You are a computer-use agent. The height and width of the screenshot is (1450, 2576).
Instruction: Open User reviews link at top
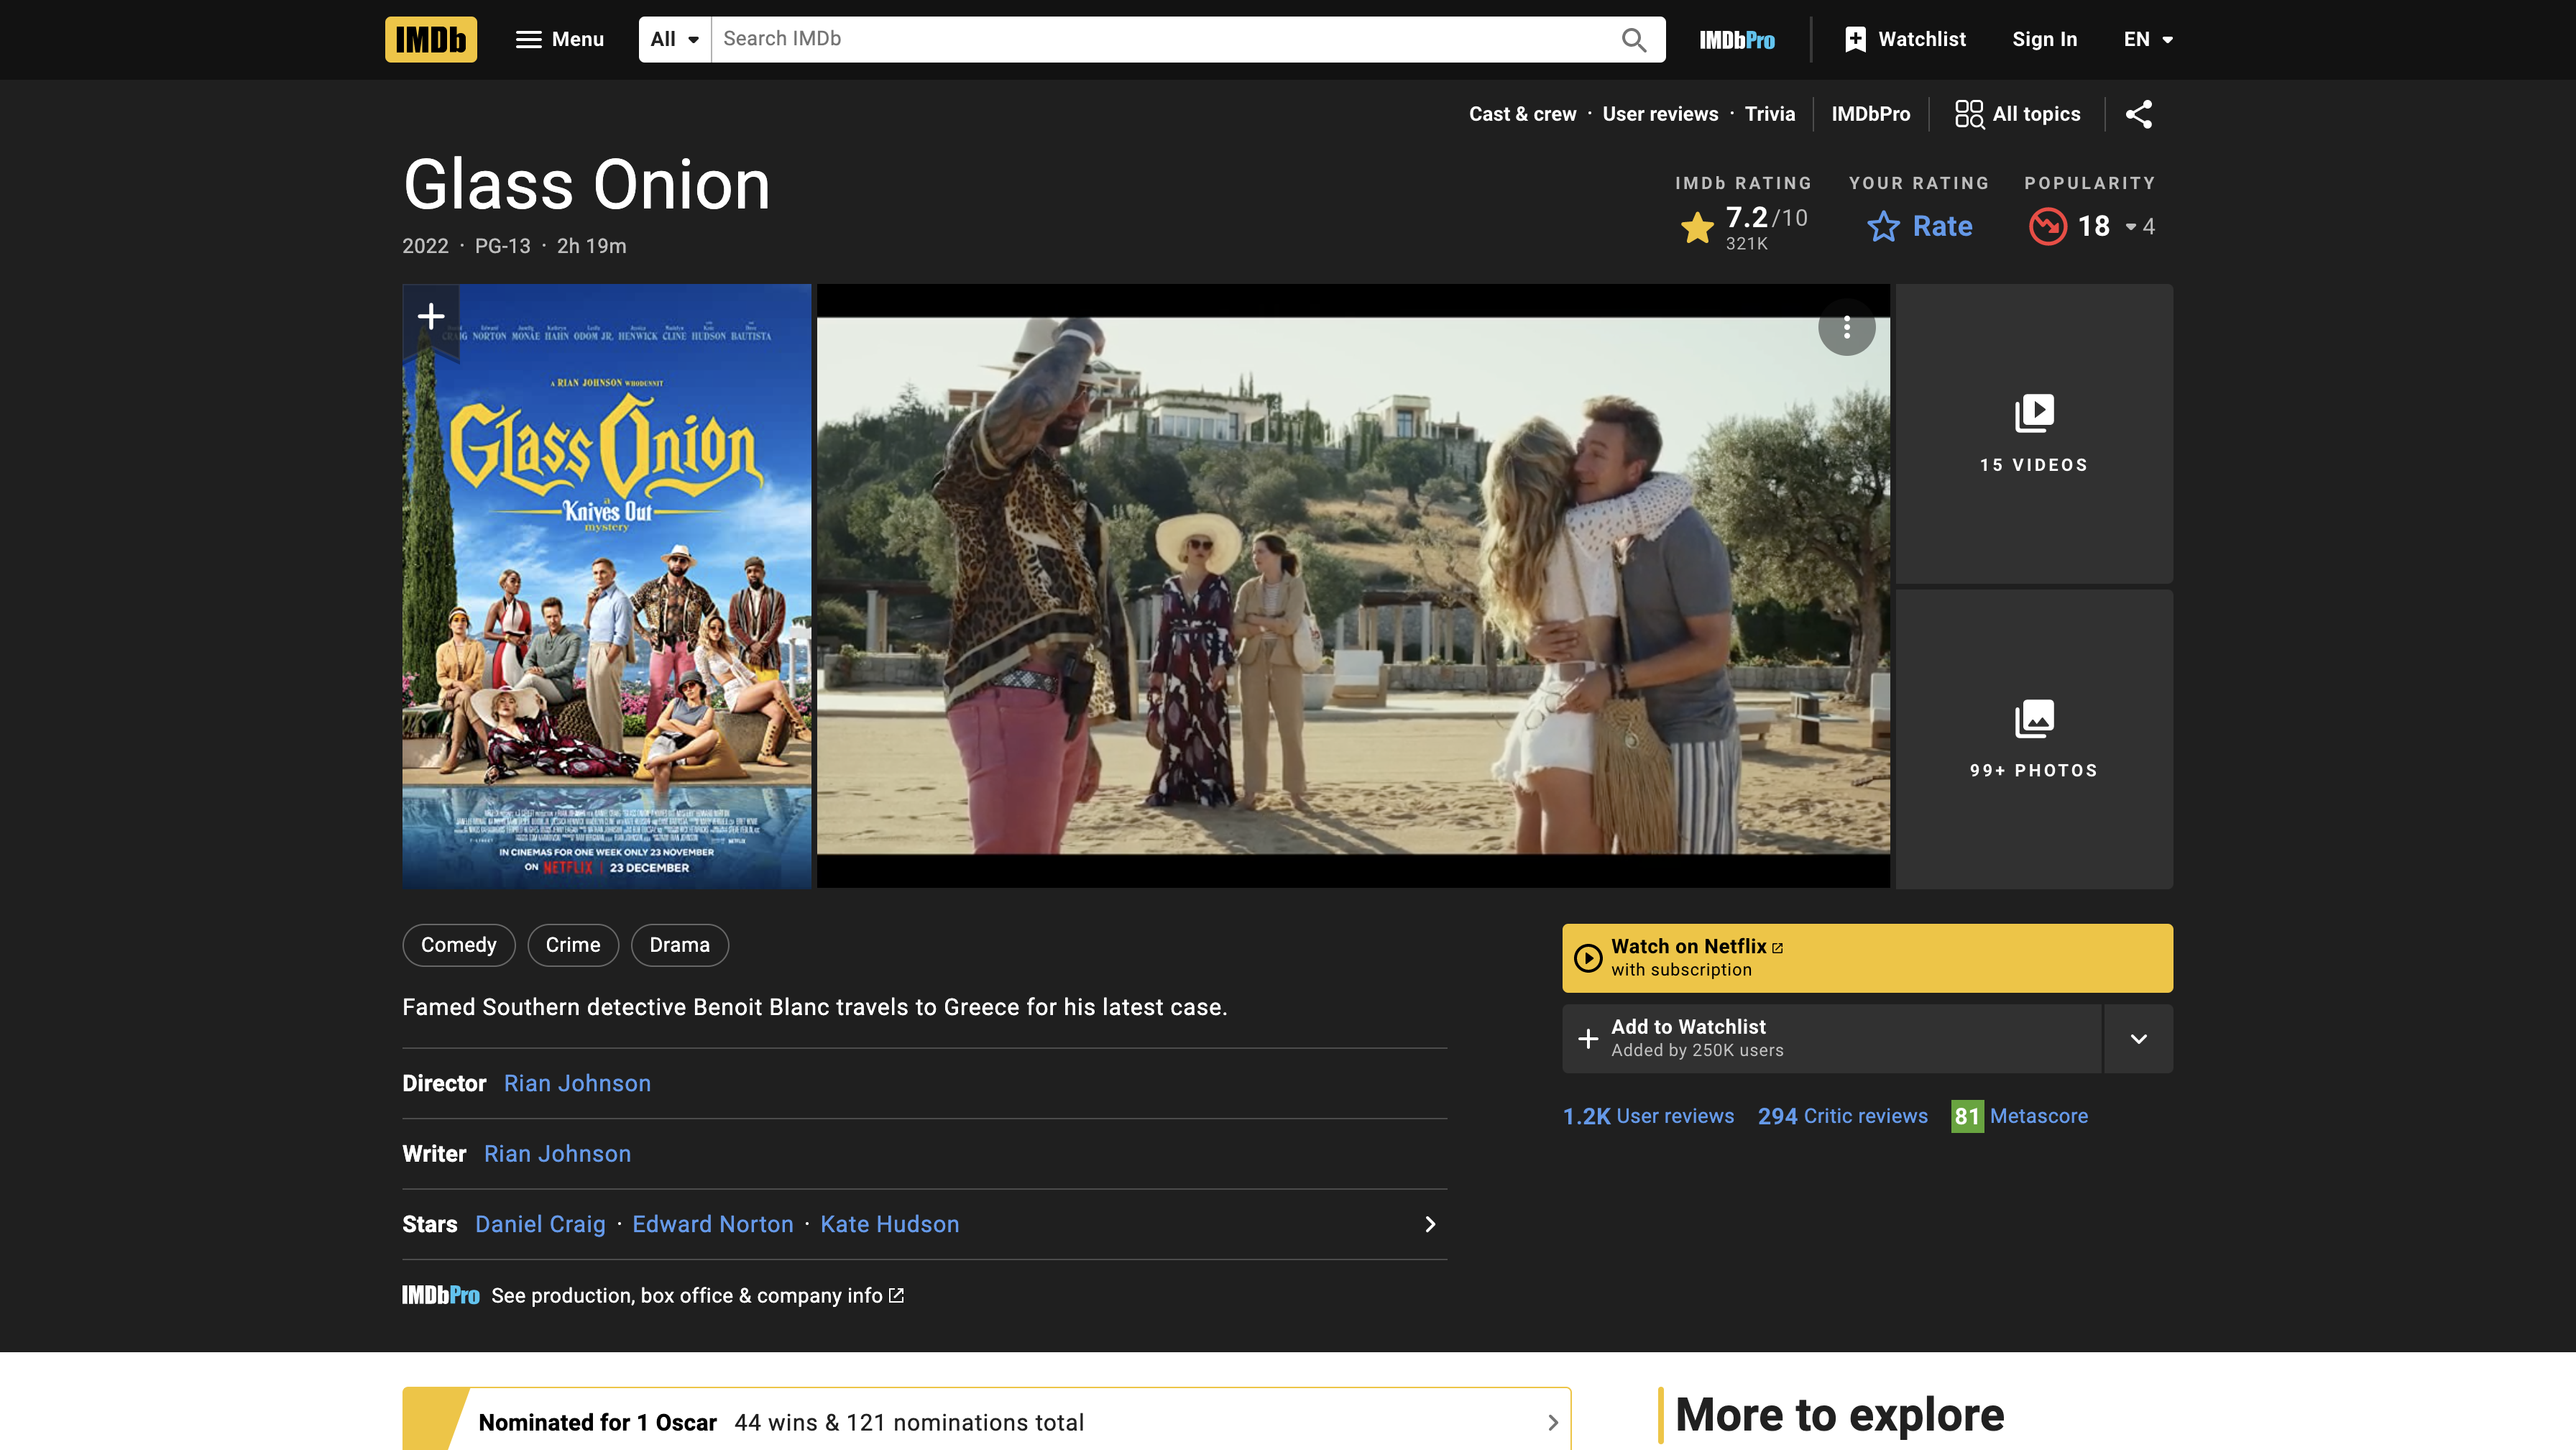tap(1660, 114)
